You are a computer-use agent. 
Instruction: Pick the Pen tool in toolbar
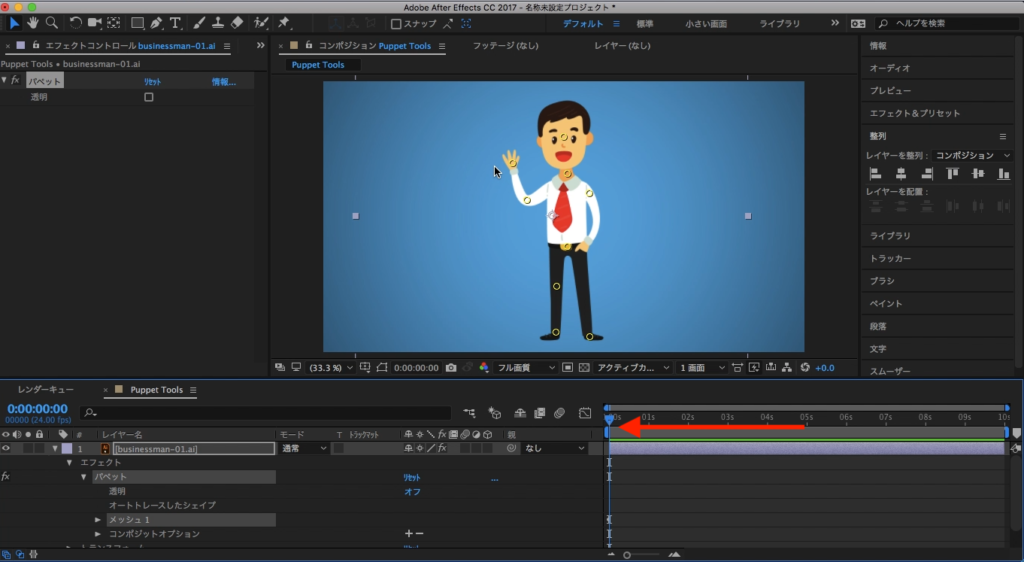pyautogui.click(x=156, y=22)
